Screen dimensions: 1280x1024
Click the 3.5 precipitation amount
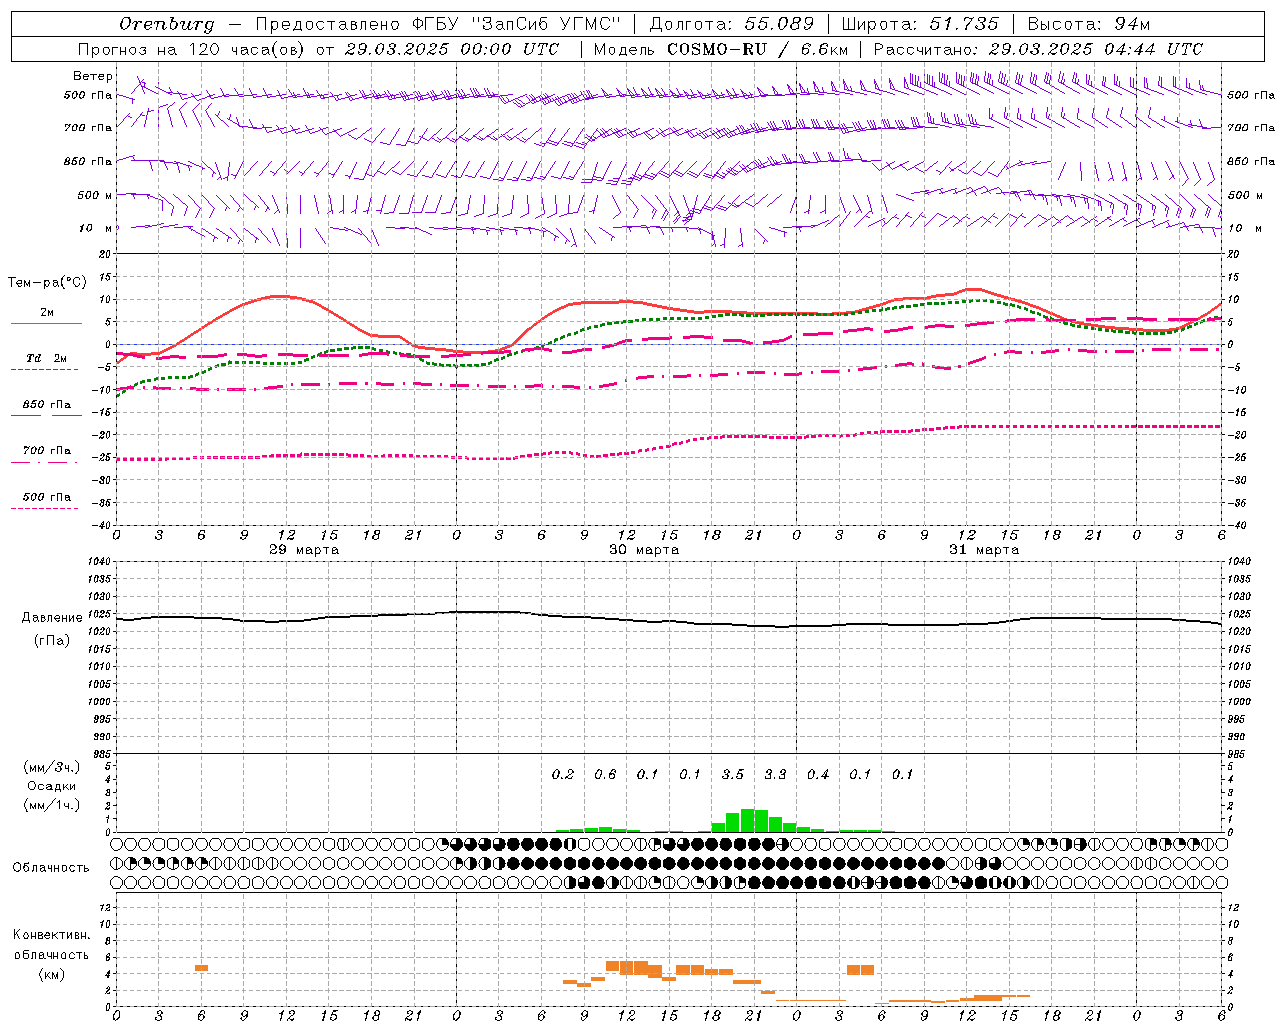733,774
